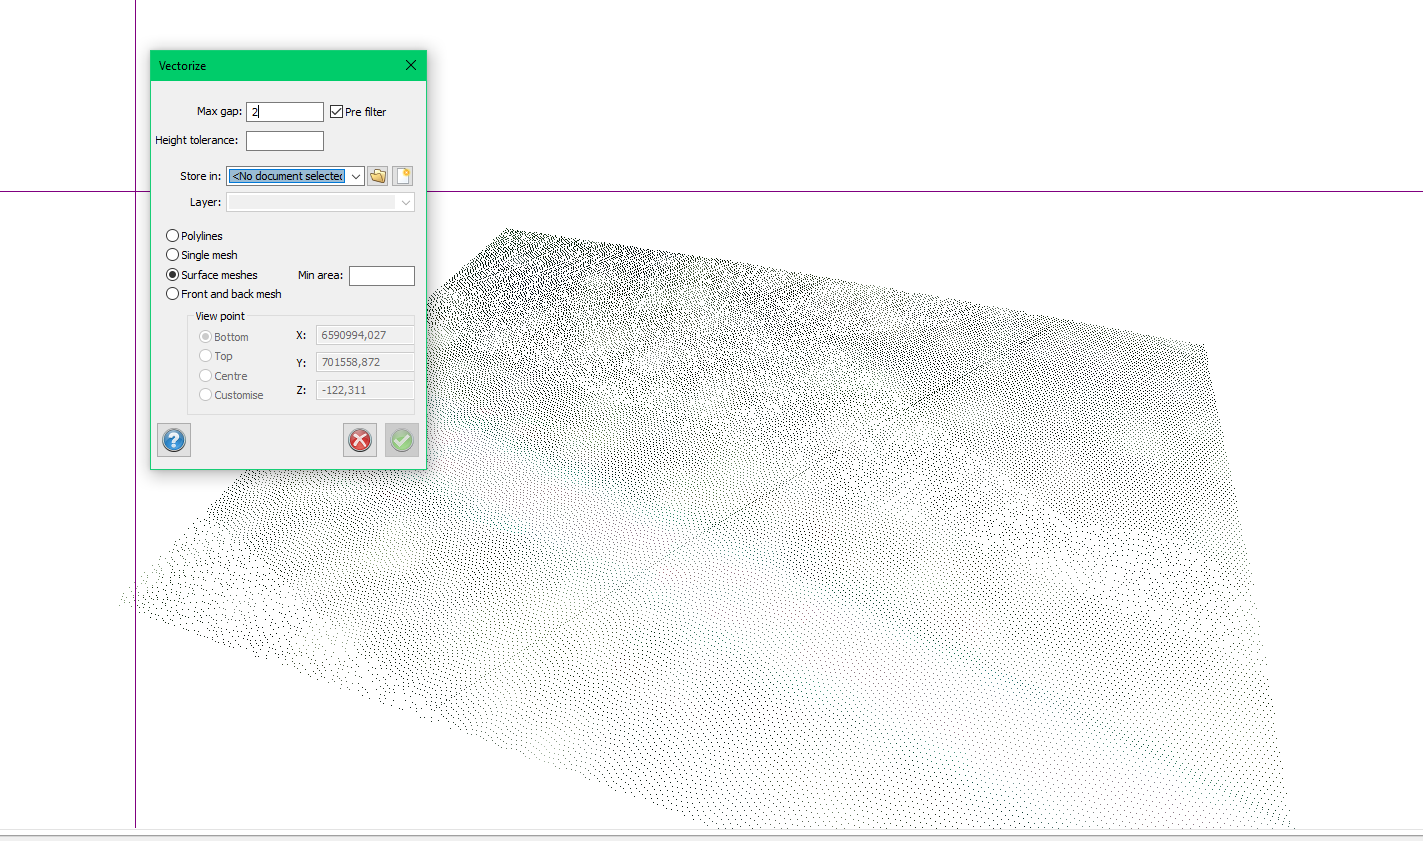The image size is (1423, 841).
Task: Close the Vectorize dialog window
Action: tap(411, 65)
